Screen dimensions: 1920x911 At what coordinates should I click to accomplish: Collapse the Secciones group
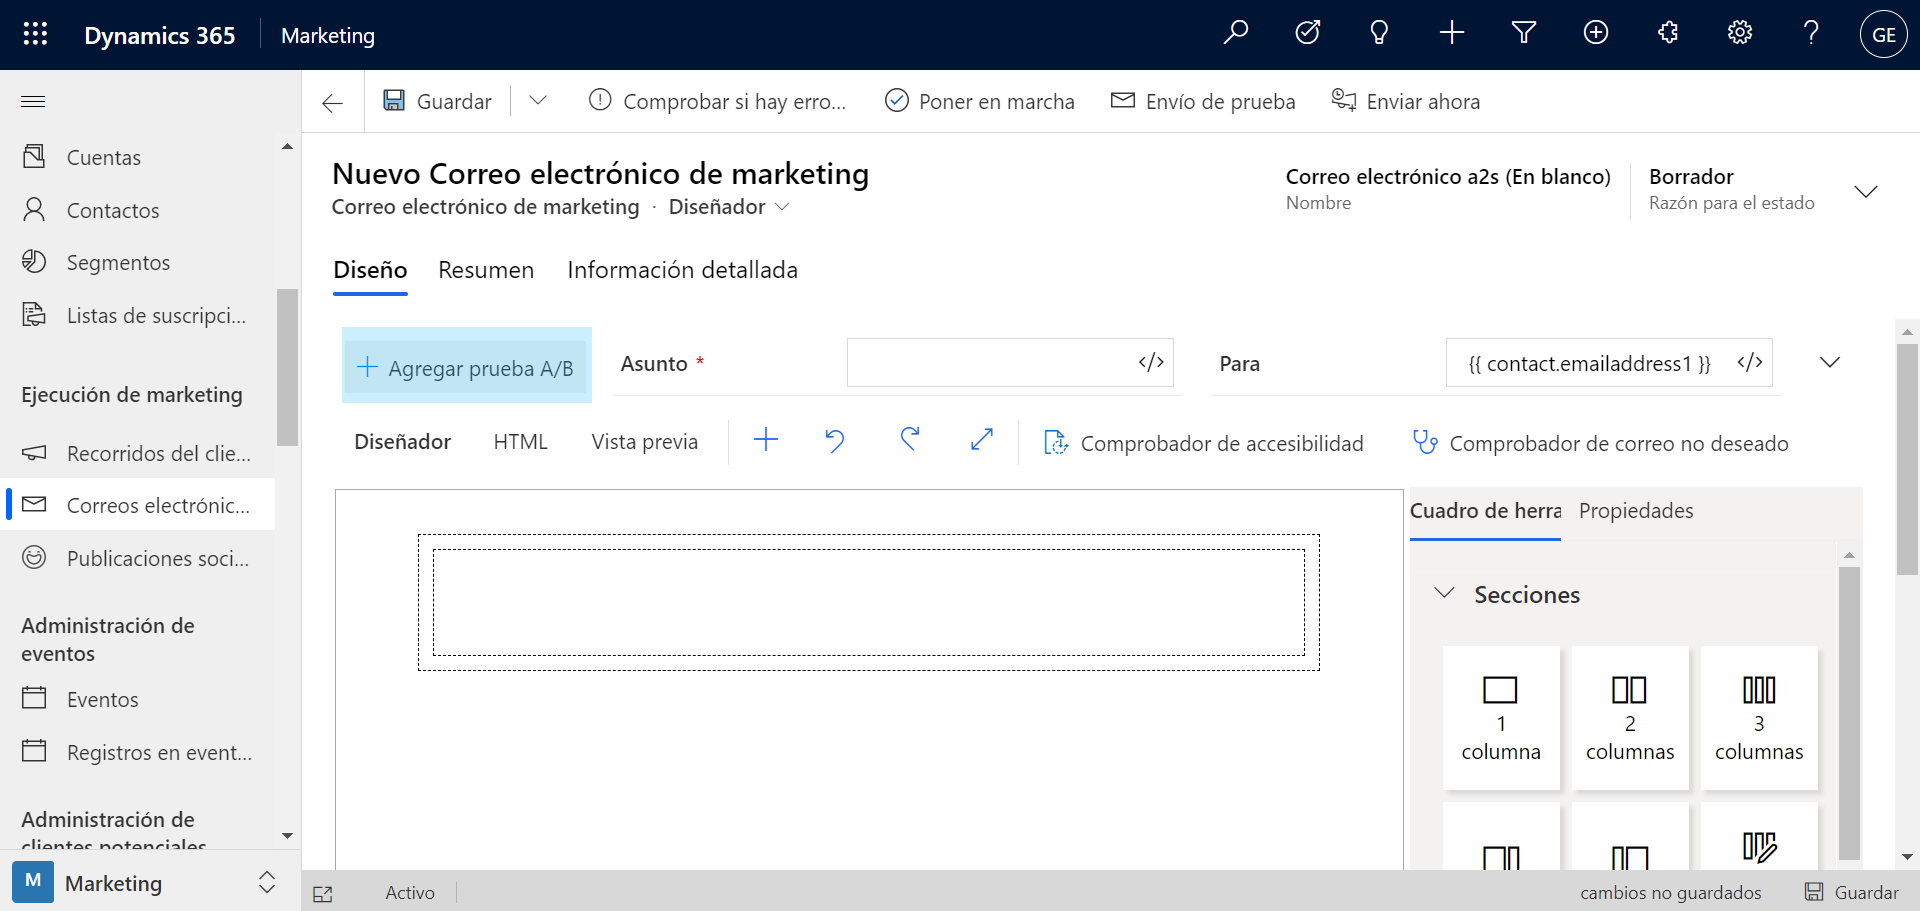pyautogui.click(x=1444, y=592)
